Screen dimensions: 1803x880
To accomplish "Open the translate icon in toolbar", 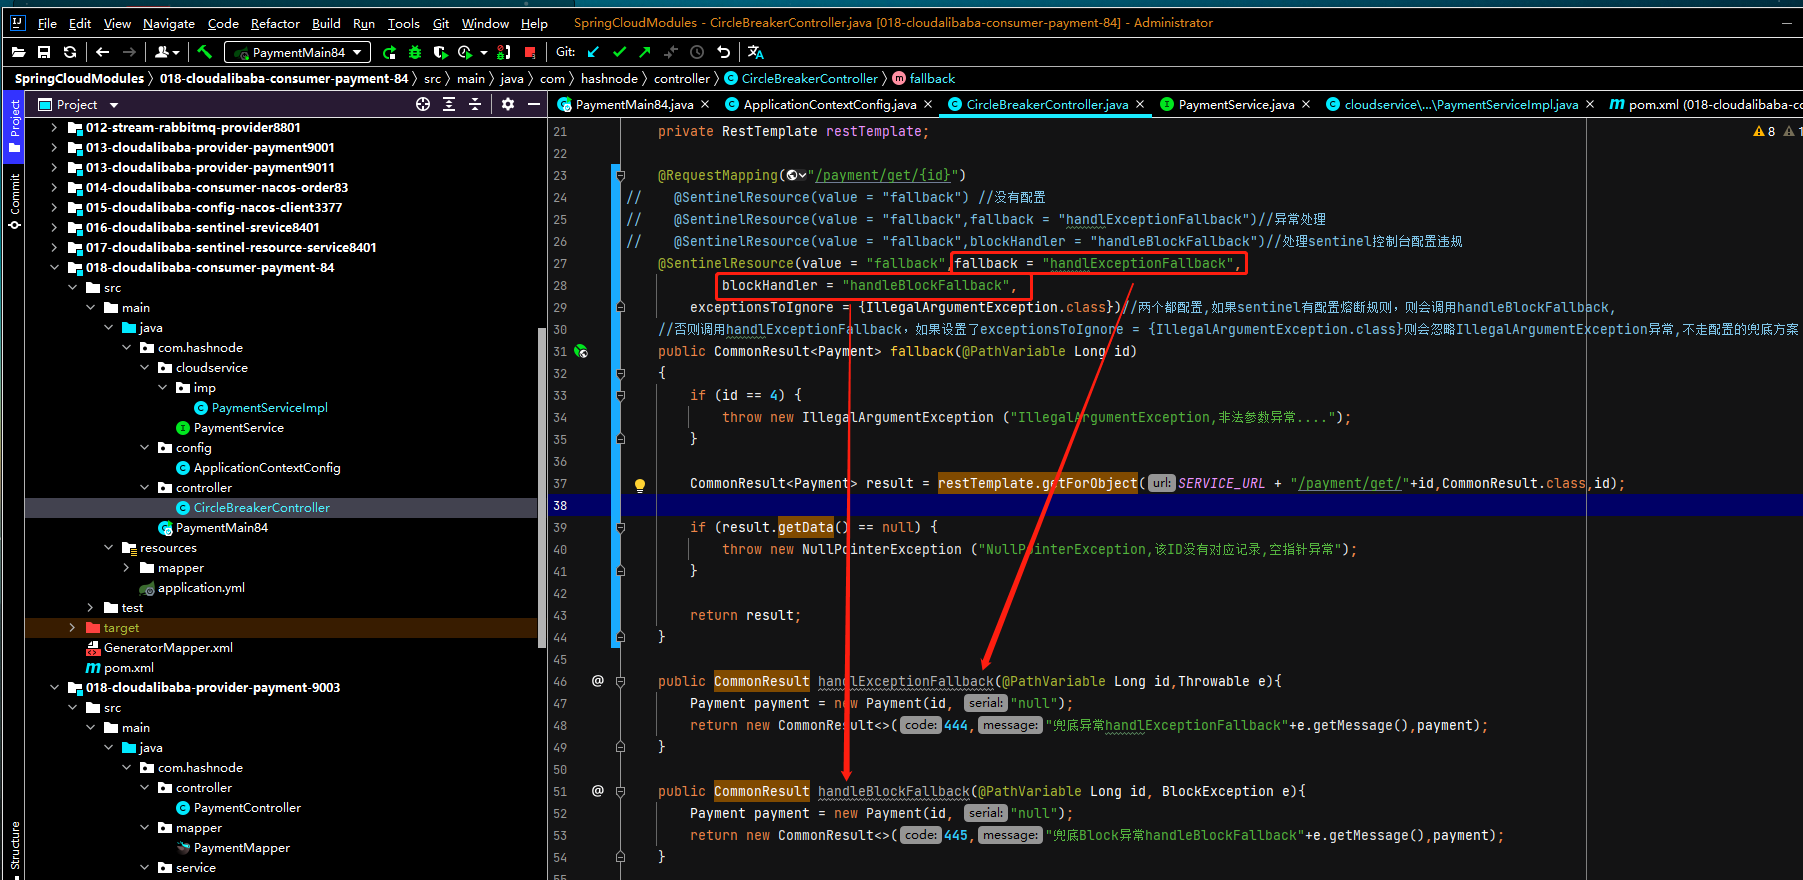I will (x=756, y=52).
